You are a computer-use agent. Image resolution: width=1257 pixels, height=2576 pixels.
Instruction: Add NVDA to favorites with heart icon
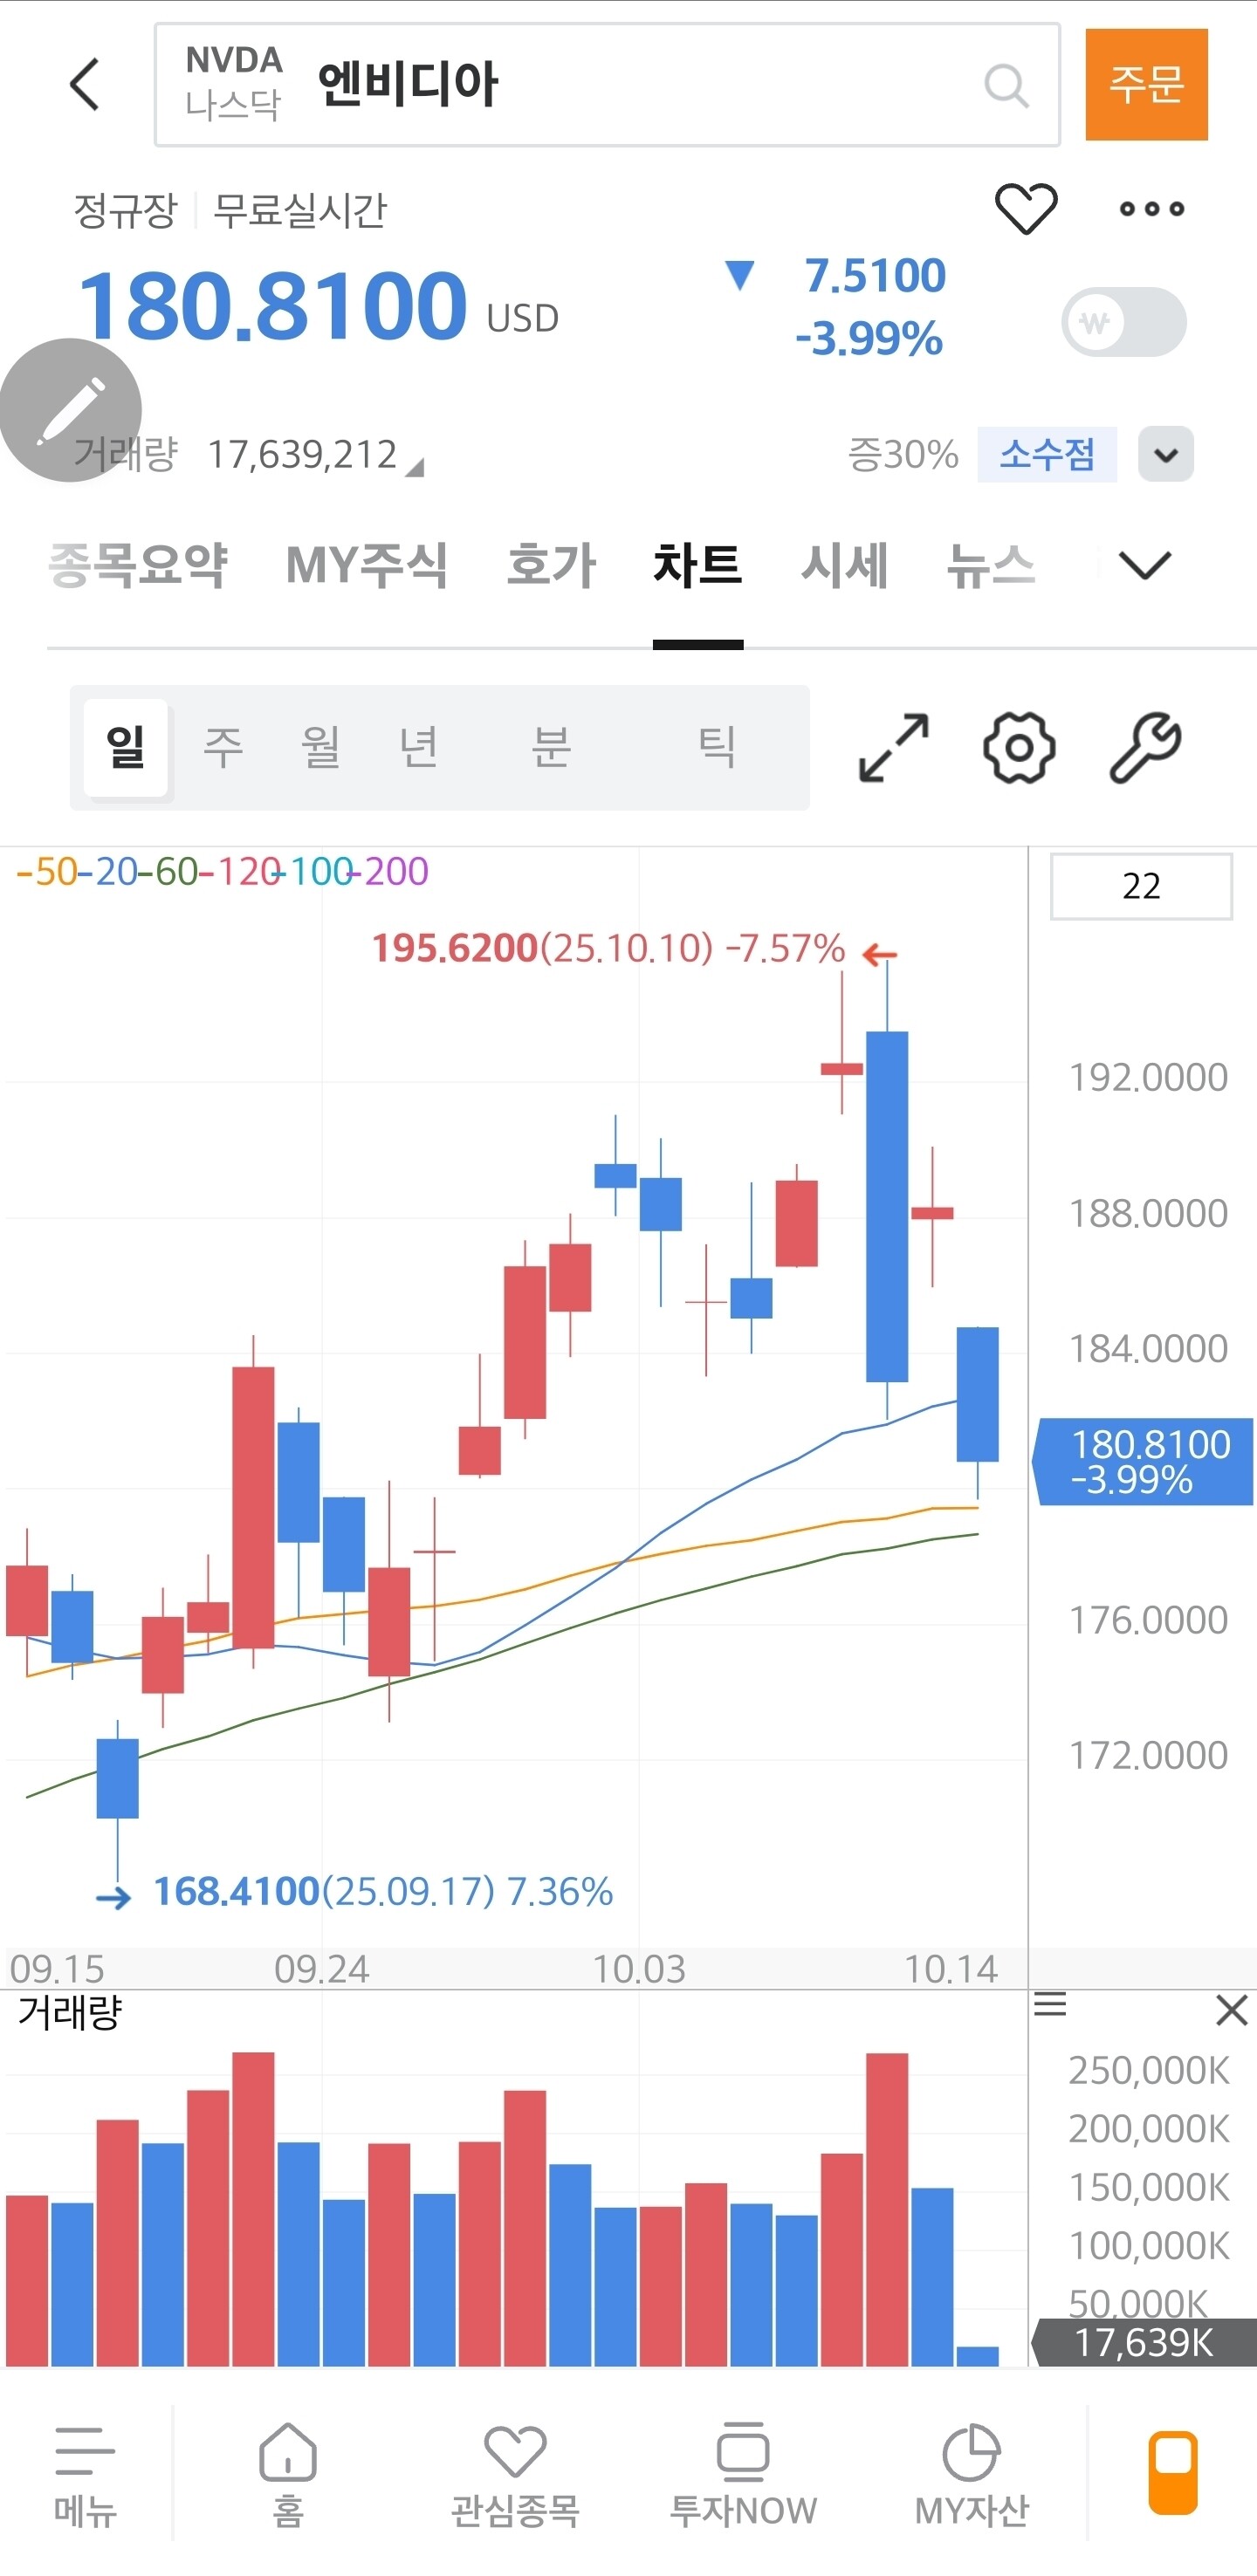[1025, 209]
